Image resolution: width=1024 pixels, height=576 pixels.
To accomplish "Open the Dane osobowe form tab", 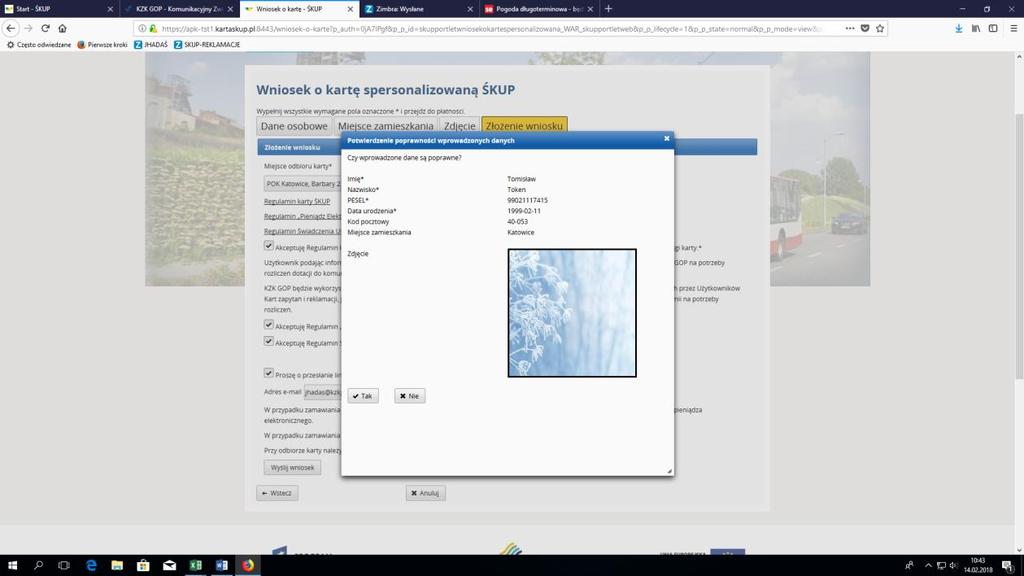I will pos(294,126).
